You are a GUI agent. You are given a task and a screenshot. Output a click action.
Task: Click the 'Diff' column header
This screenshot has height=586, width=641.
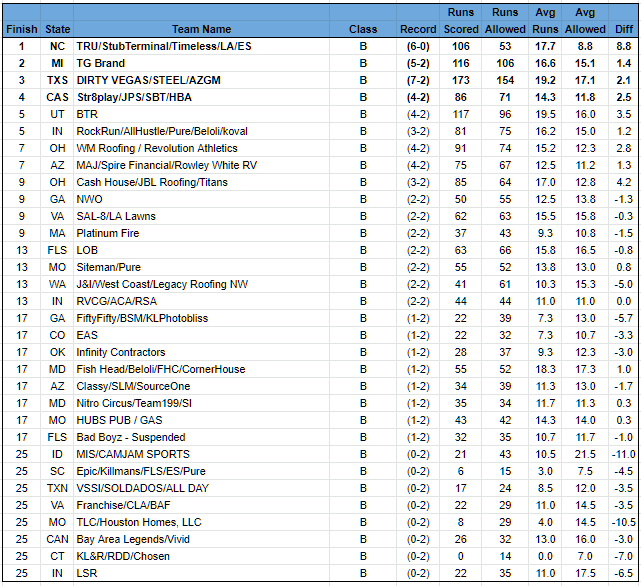point(624,29)
